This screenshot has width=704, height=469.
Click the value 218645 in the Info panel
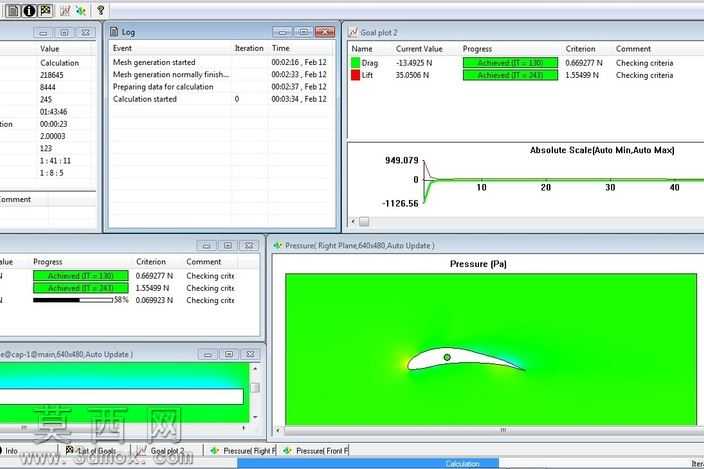click(52, 75)
